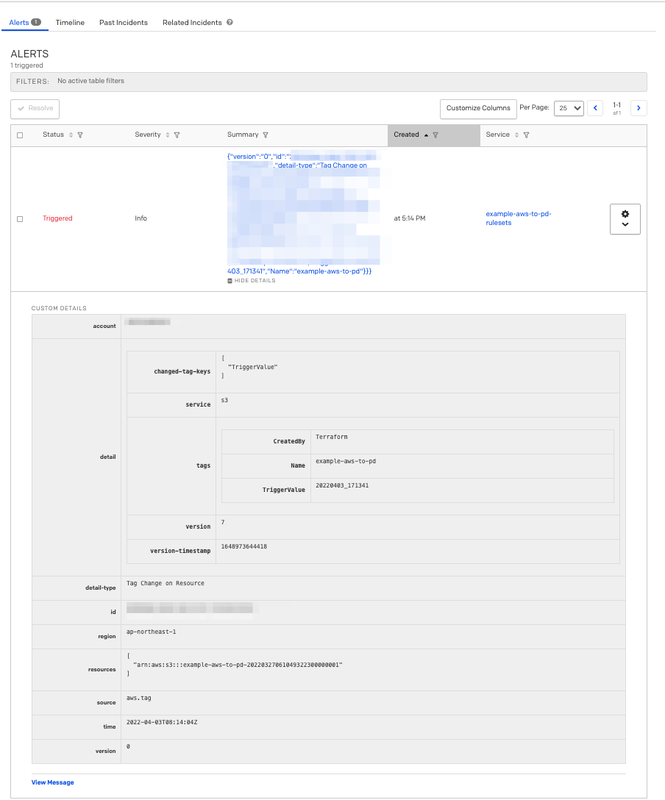Select the Triggered alert row checkbox
Viewport: 665px width, 800px height.
coord(20,219)
